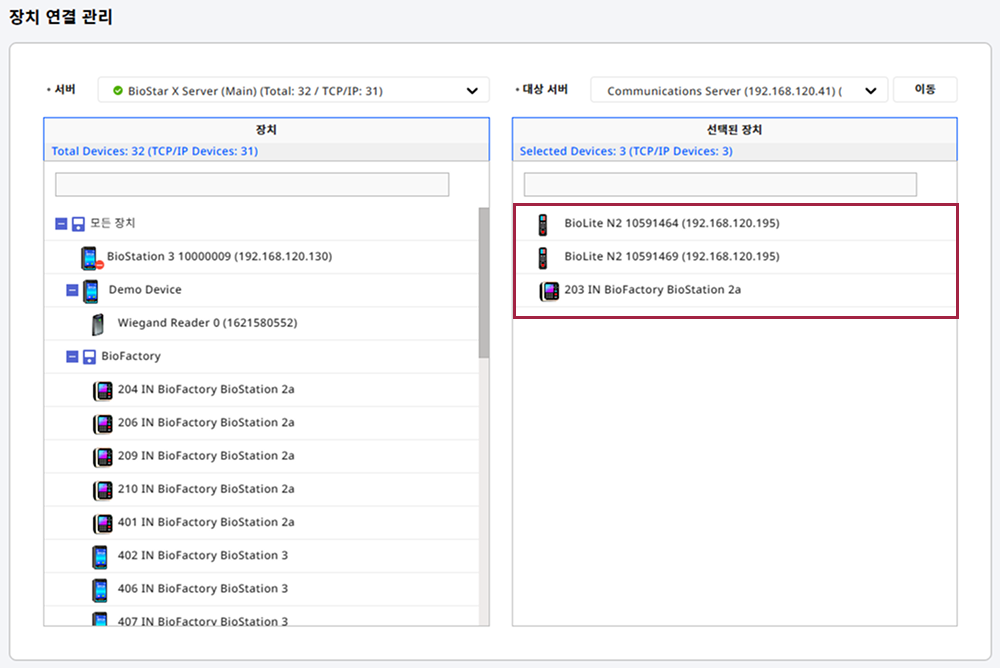1000x668 pixels.
Task: Collapse the 모든 장치 tree node
Action: pos(61,224)
